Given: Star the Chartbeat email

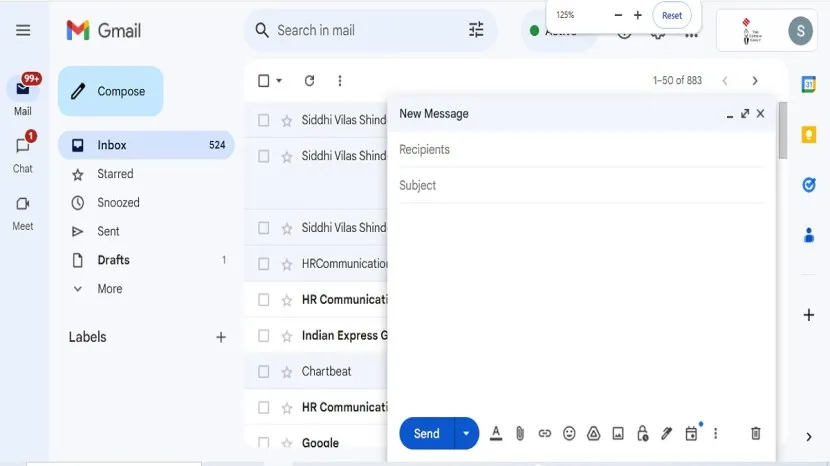Looking at the screenshot, I should tap(287, 372).
